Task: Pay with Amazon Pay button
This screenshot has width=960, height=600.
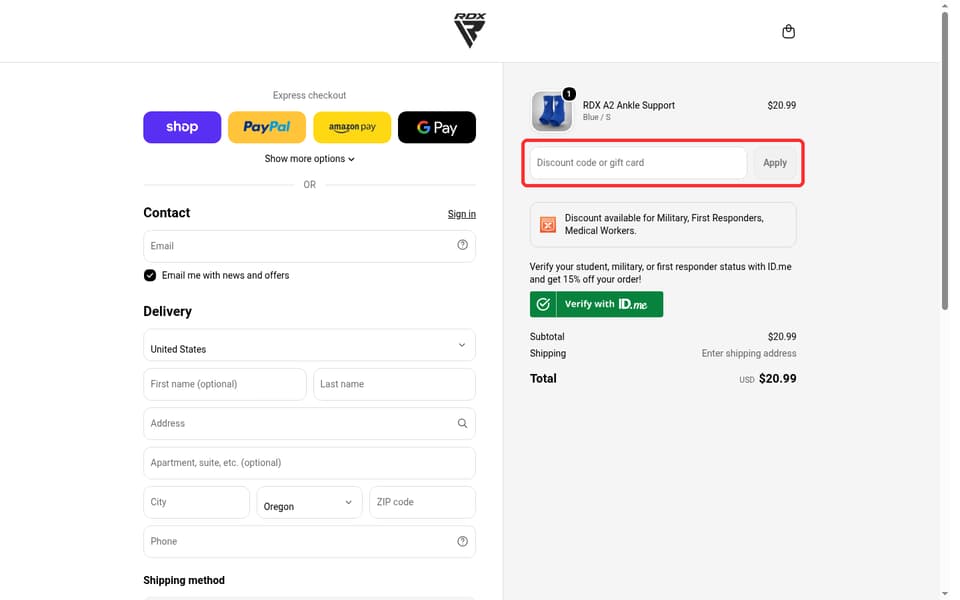Action: pyautogui.click(x=352, y=127)
